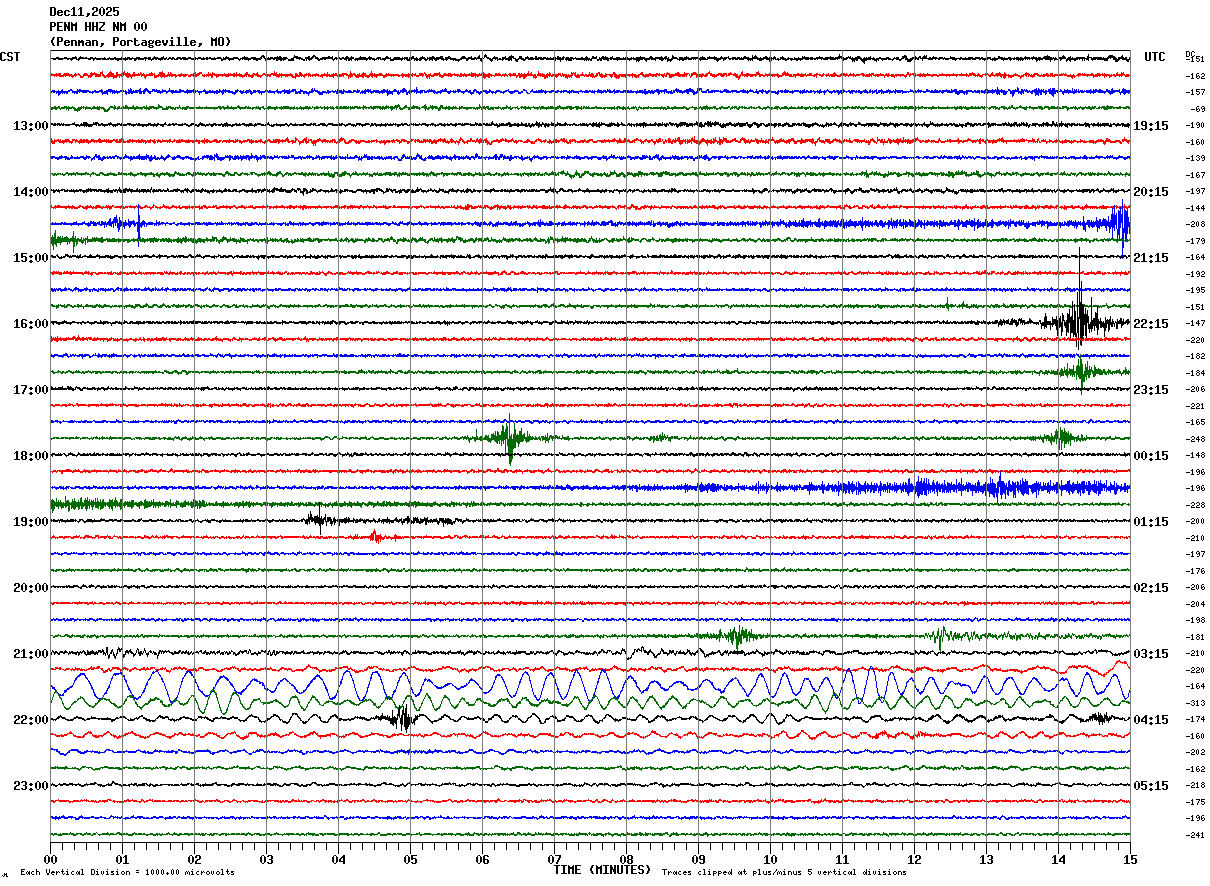This screenshot has width=1210, height=886.
Task: Click the TIME (MINUTES) axis label
Action: click(602, 870)
